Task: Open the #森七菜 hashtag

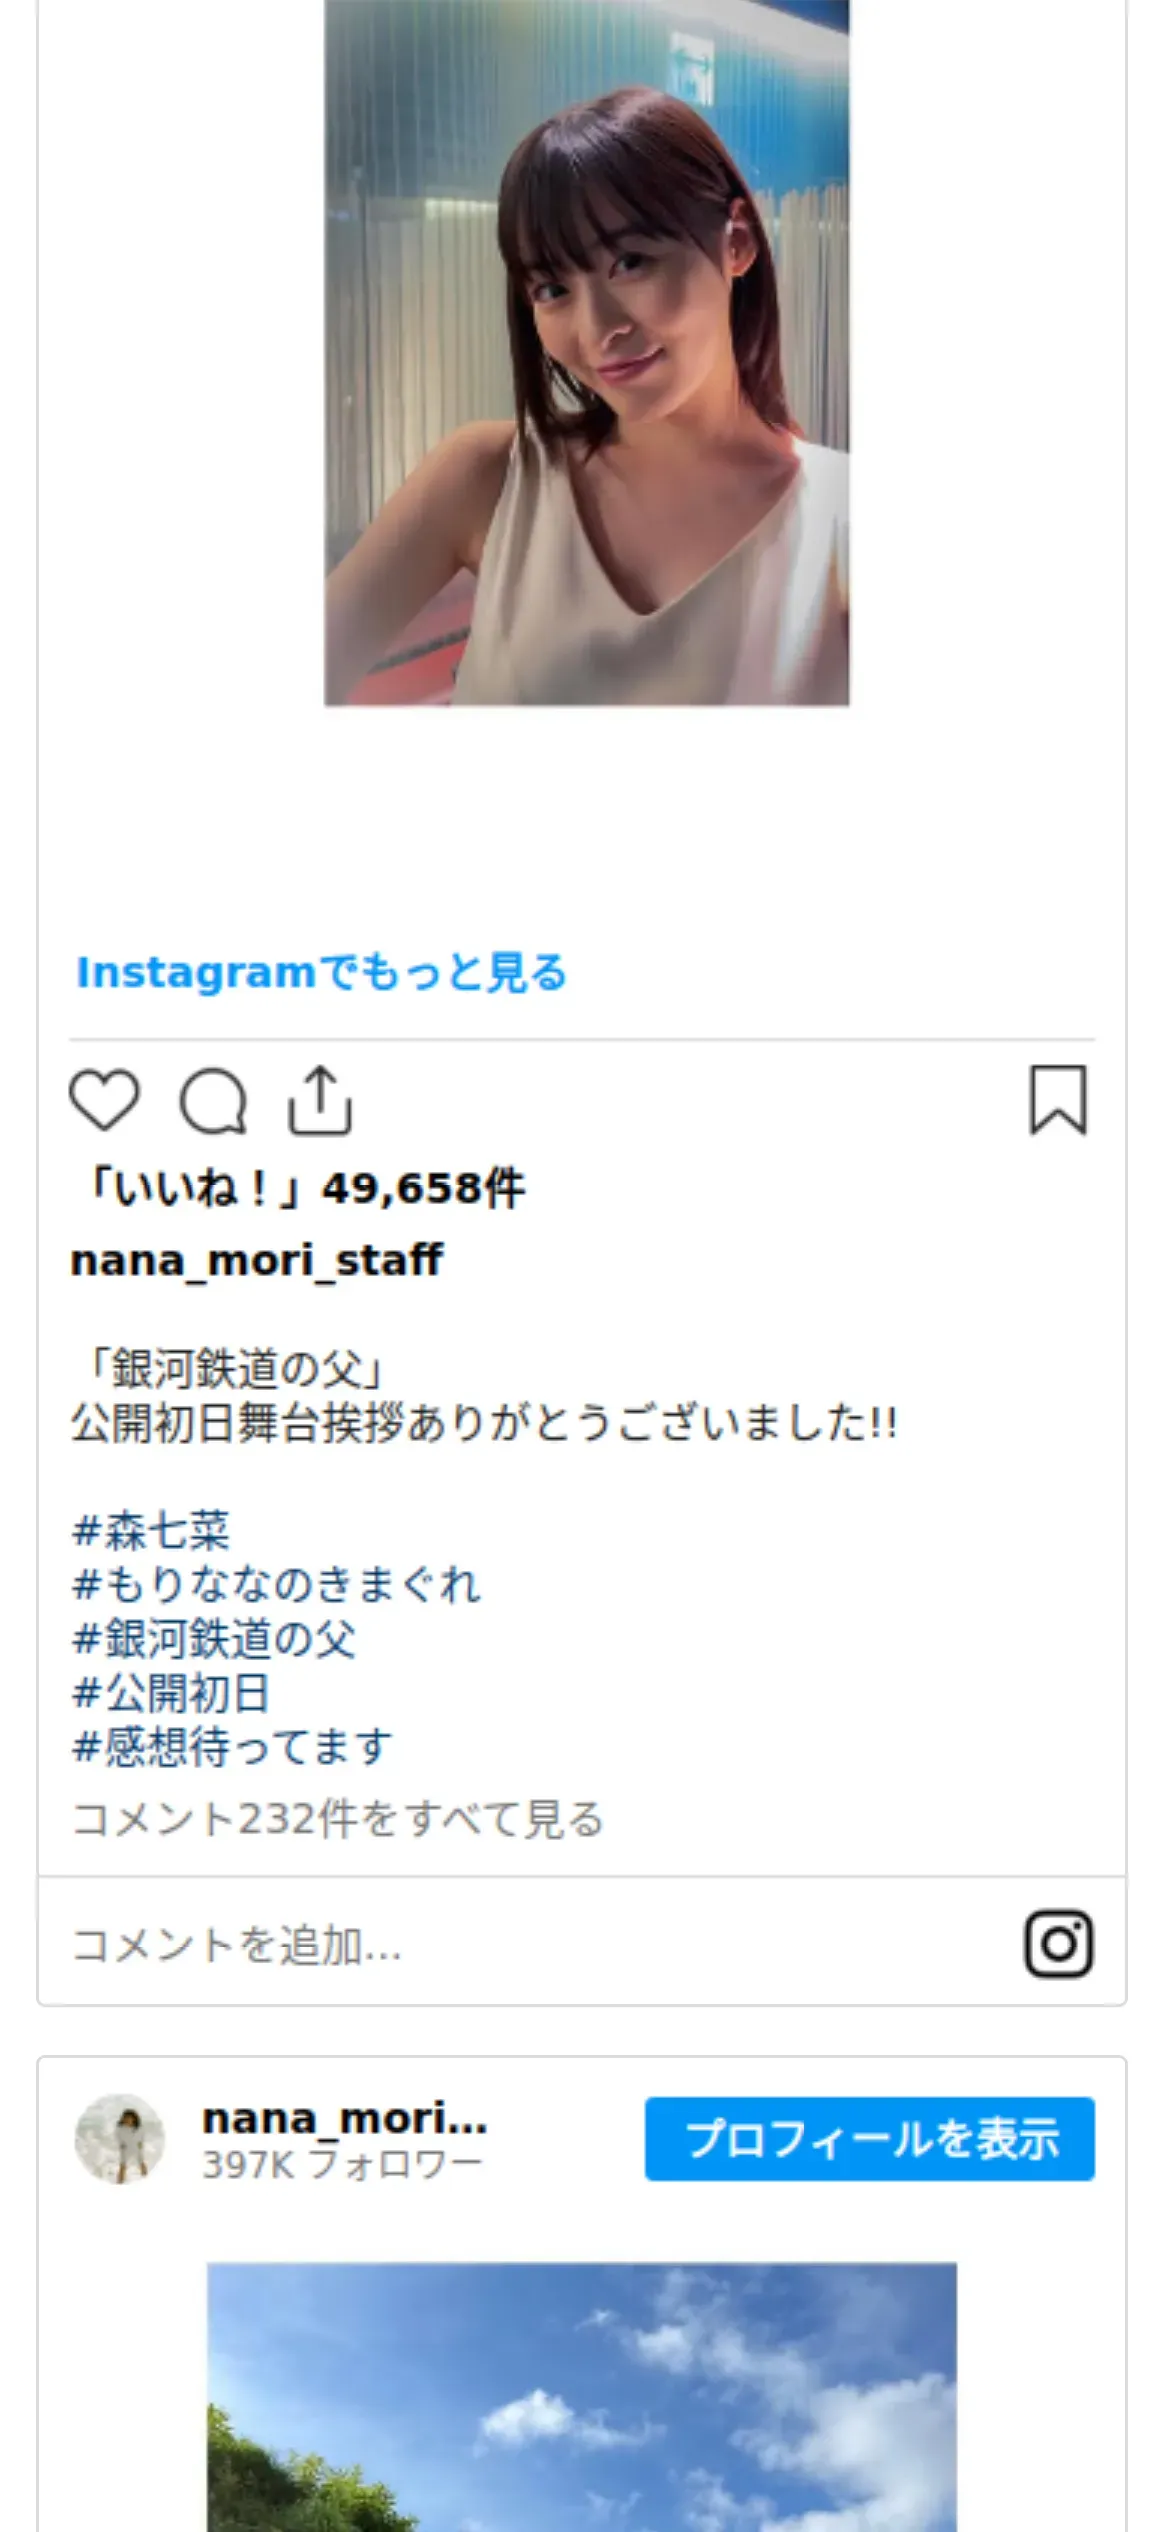Action: point(151,1530)
